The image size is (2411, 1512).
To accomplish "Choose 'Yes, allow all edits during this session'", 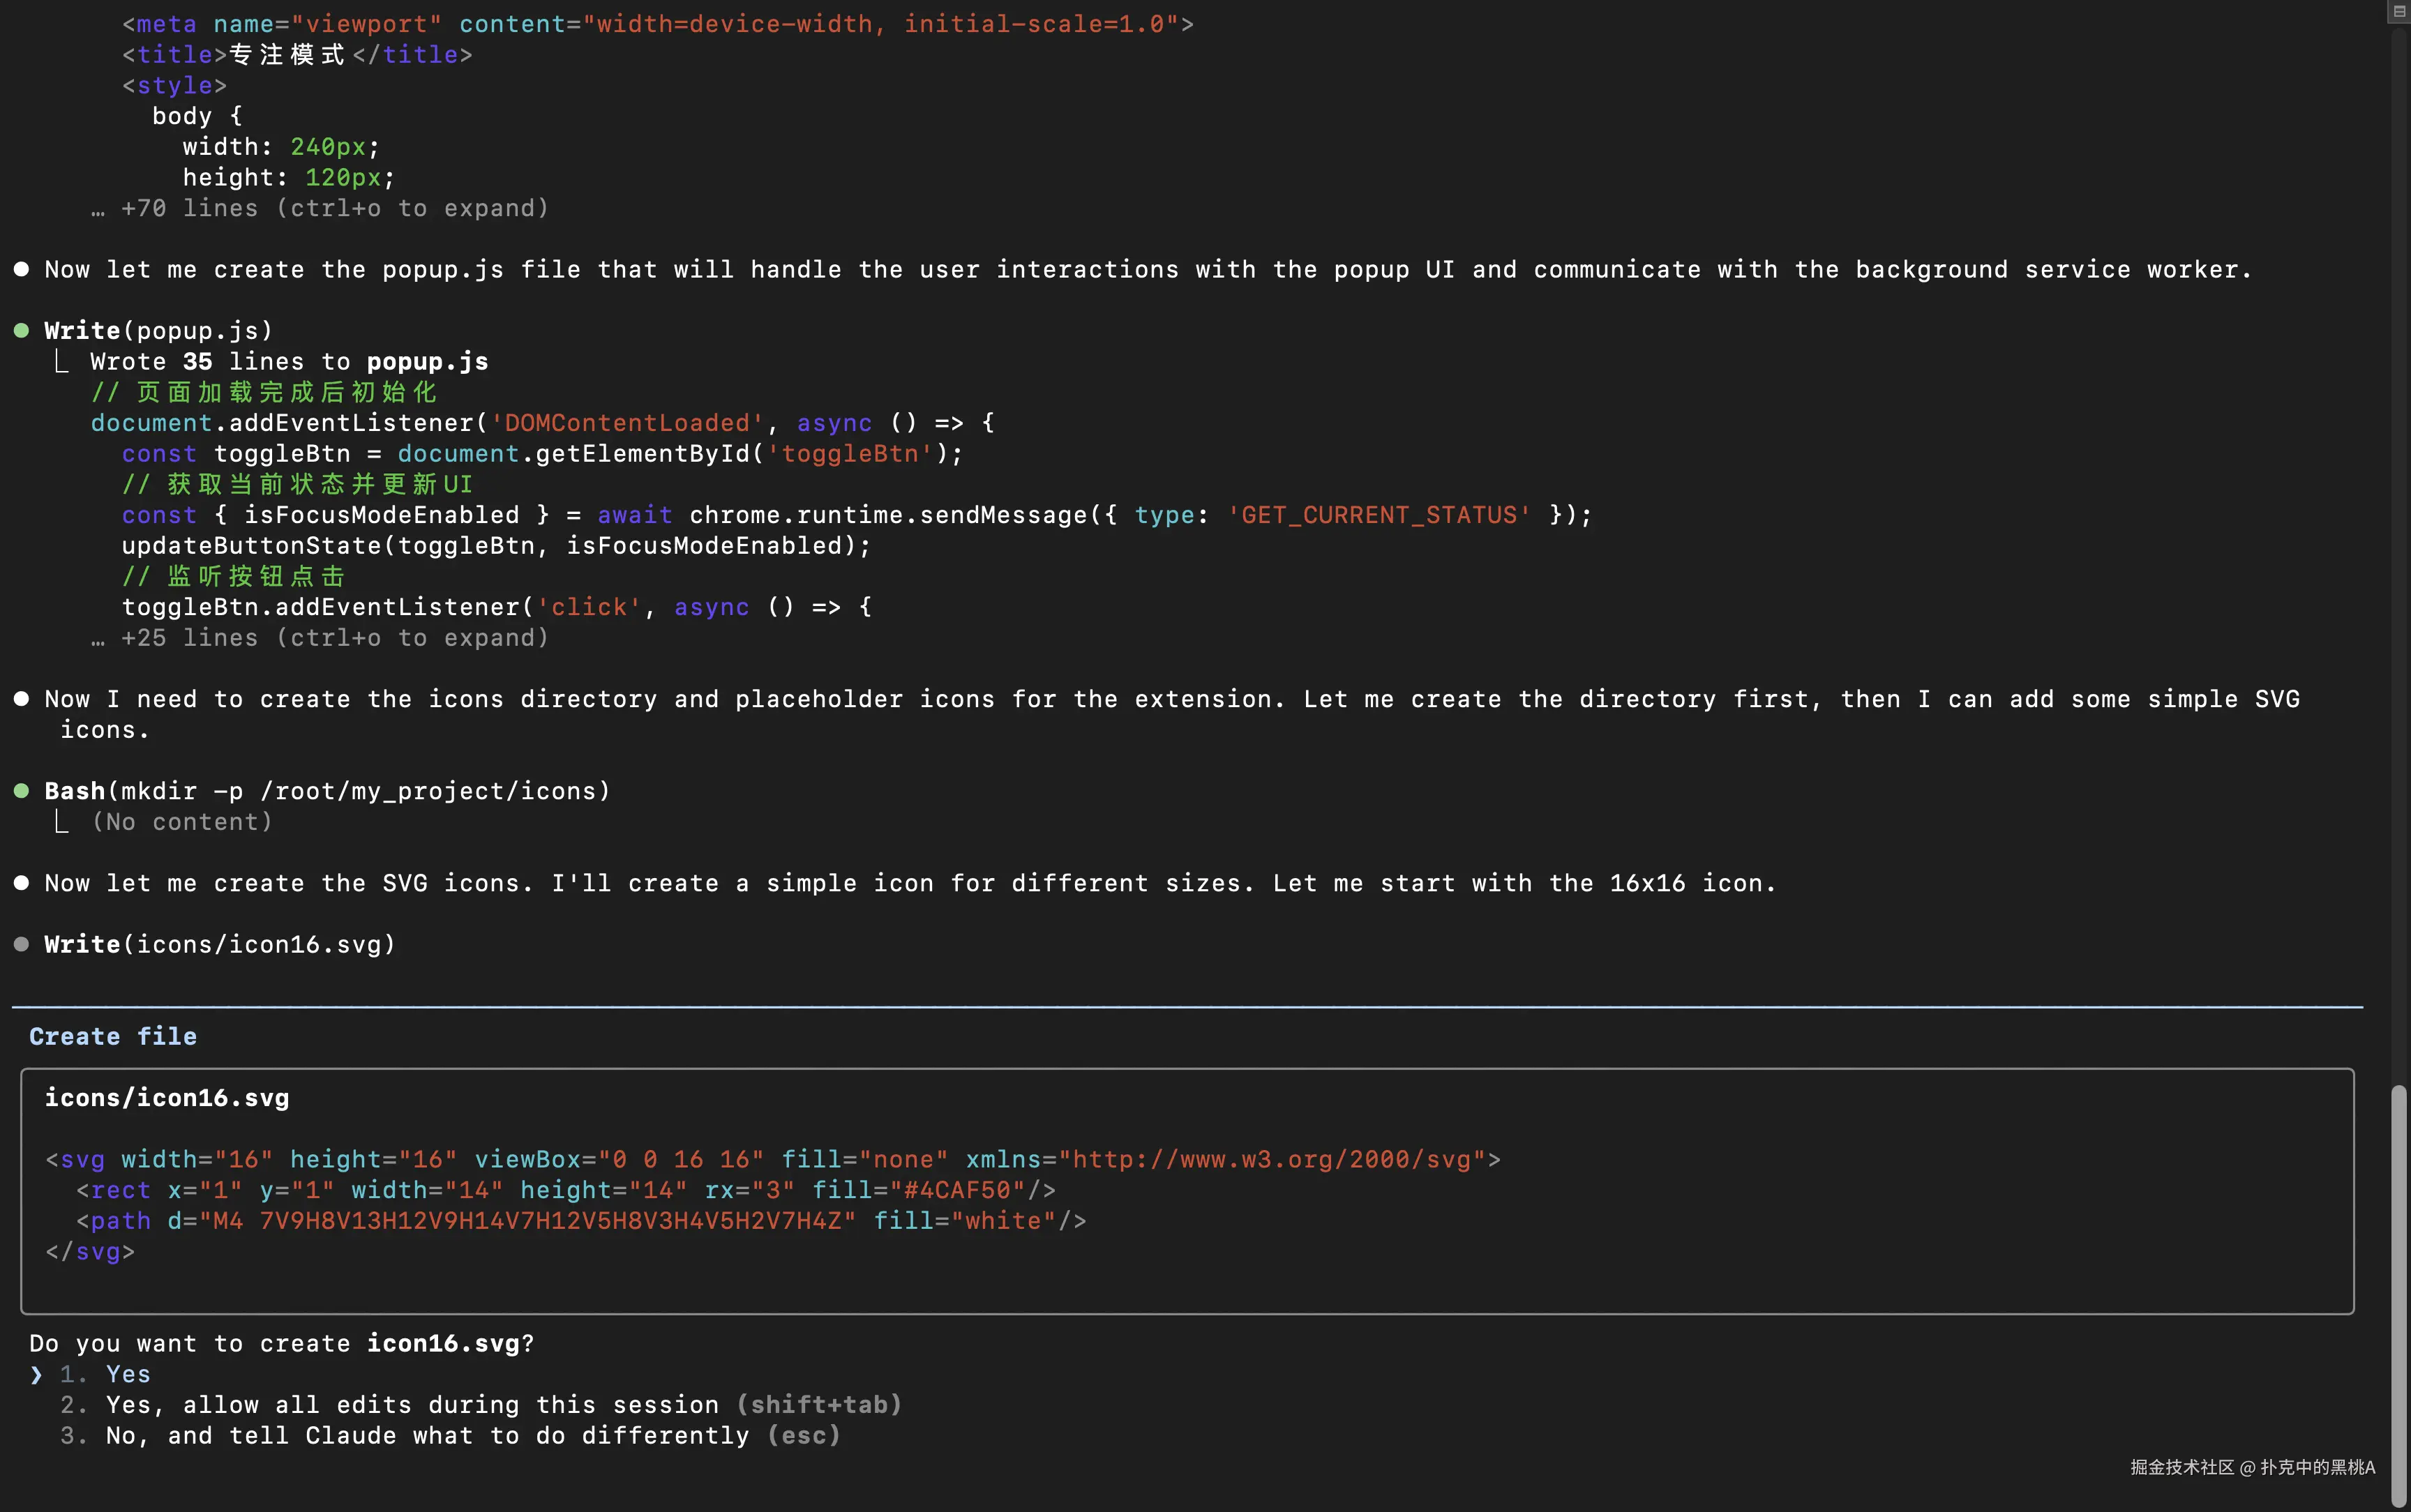I will [412, 1405].
